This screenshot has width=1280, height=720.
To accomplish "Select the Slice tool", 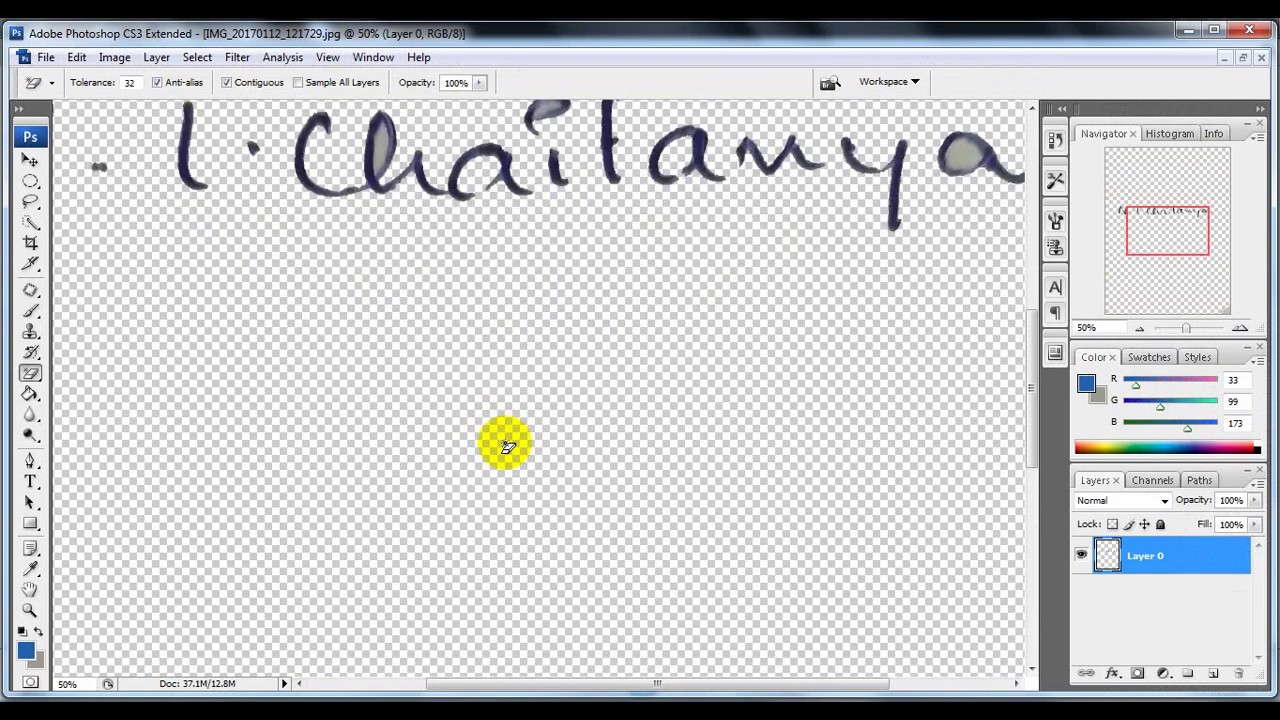I will point(30,263).
